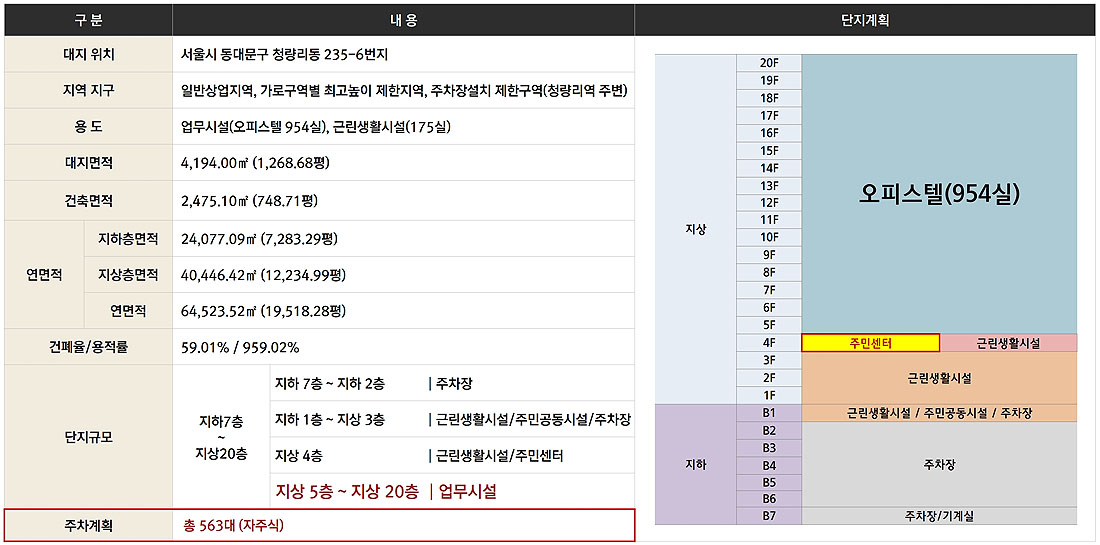Click the B4 floor cell
This screenshot has height=545, width=1100.
click(x=769, y=464)
